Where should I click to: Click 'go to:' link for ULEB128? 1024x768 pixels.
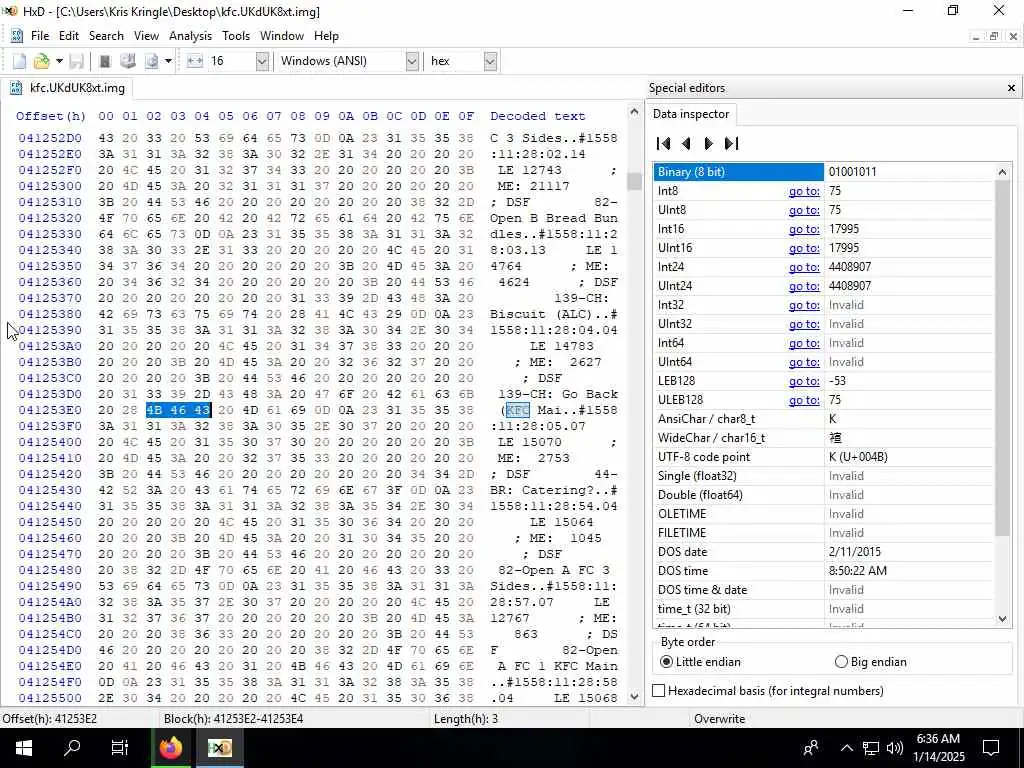(x=804, y=400)
